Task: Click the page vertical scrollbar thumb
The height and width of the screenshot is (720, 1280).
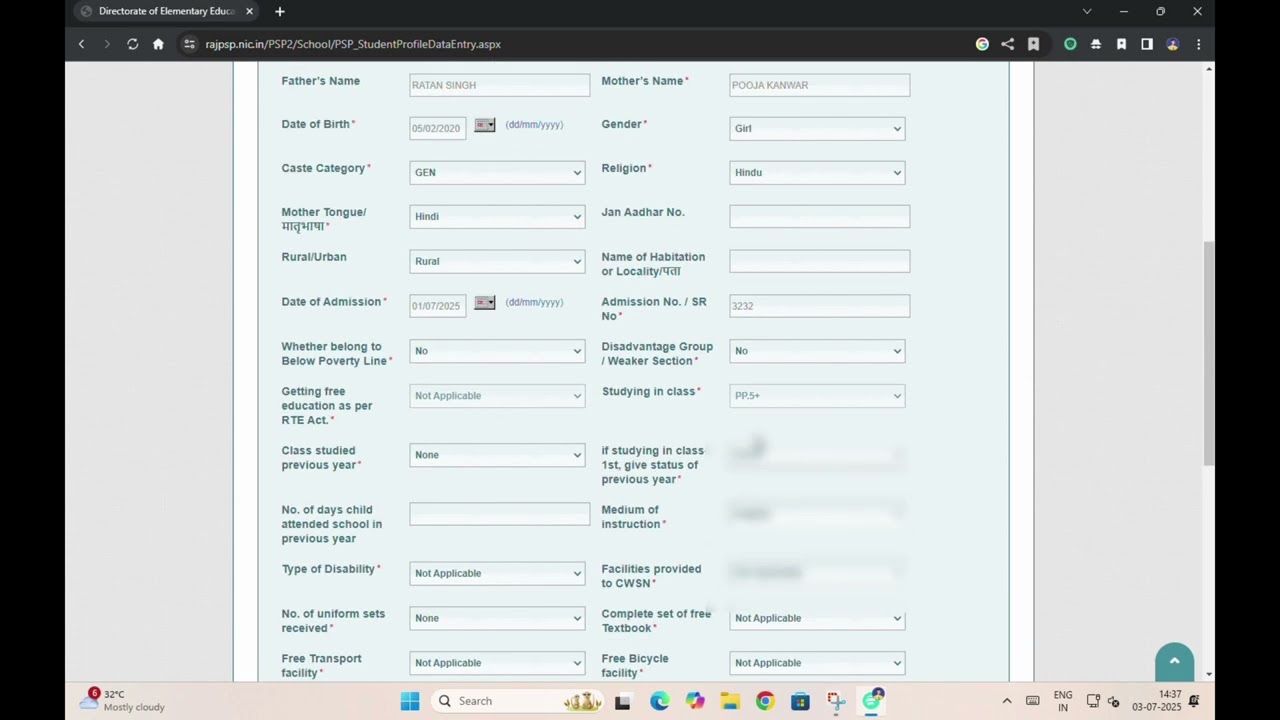Action: coord(1209,353)
